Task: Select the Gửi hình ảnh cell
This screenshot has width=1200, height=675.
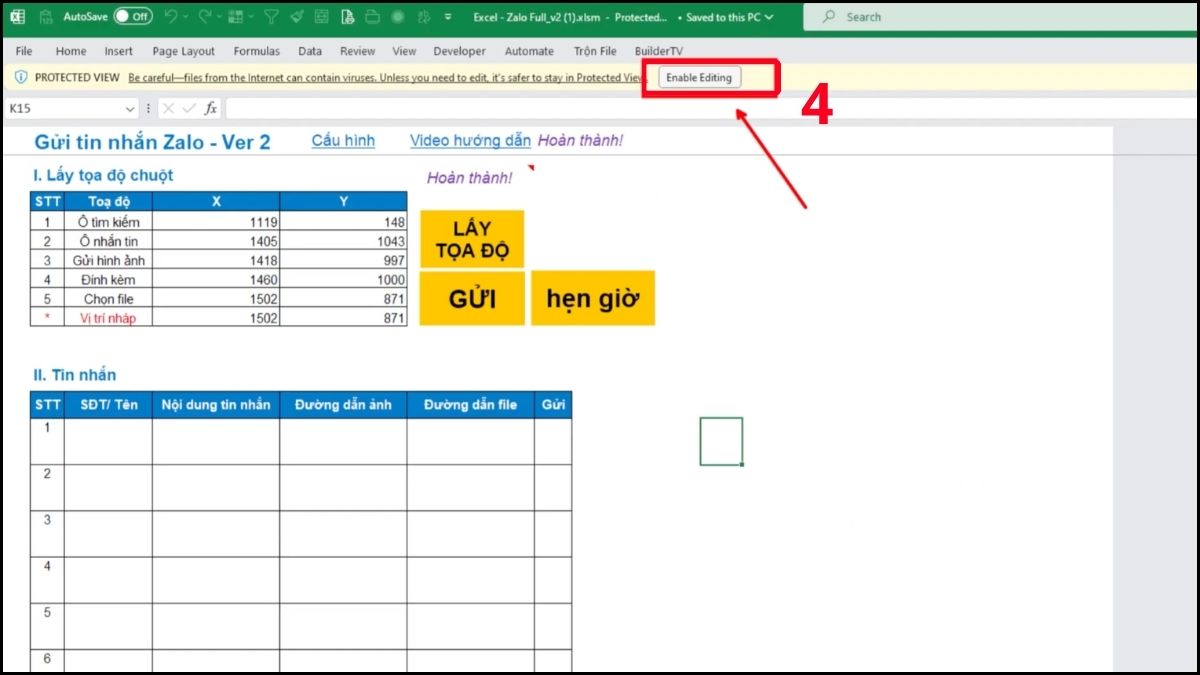Action: 109,260
